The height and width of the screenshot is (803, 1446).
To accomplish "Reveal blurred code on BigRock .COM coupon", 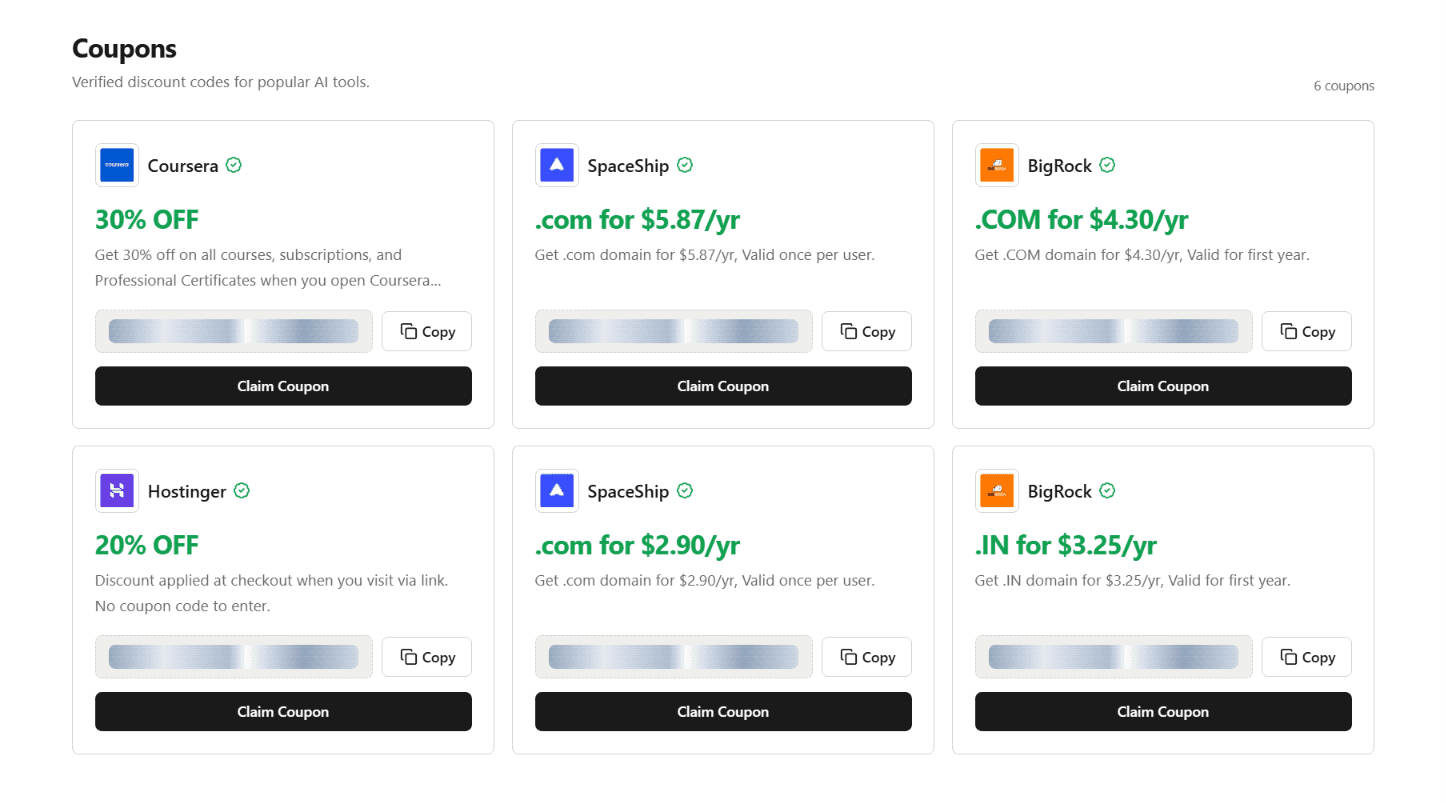I will coord(1114,331).
